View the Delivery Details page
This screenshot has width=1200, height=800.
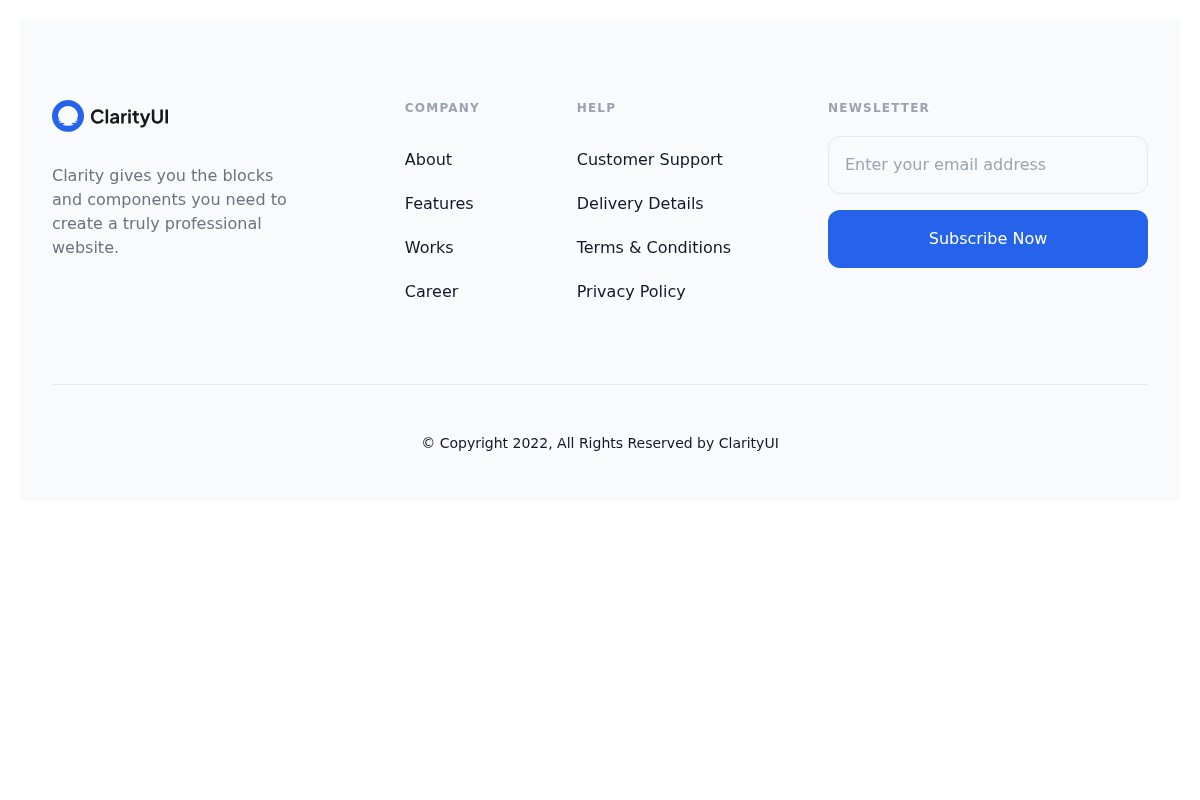tap(639, 203)
